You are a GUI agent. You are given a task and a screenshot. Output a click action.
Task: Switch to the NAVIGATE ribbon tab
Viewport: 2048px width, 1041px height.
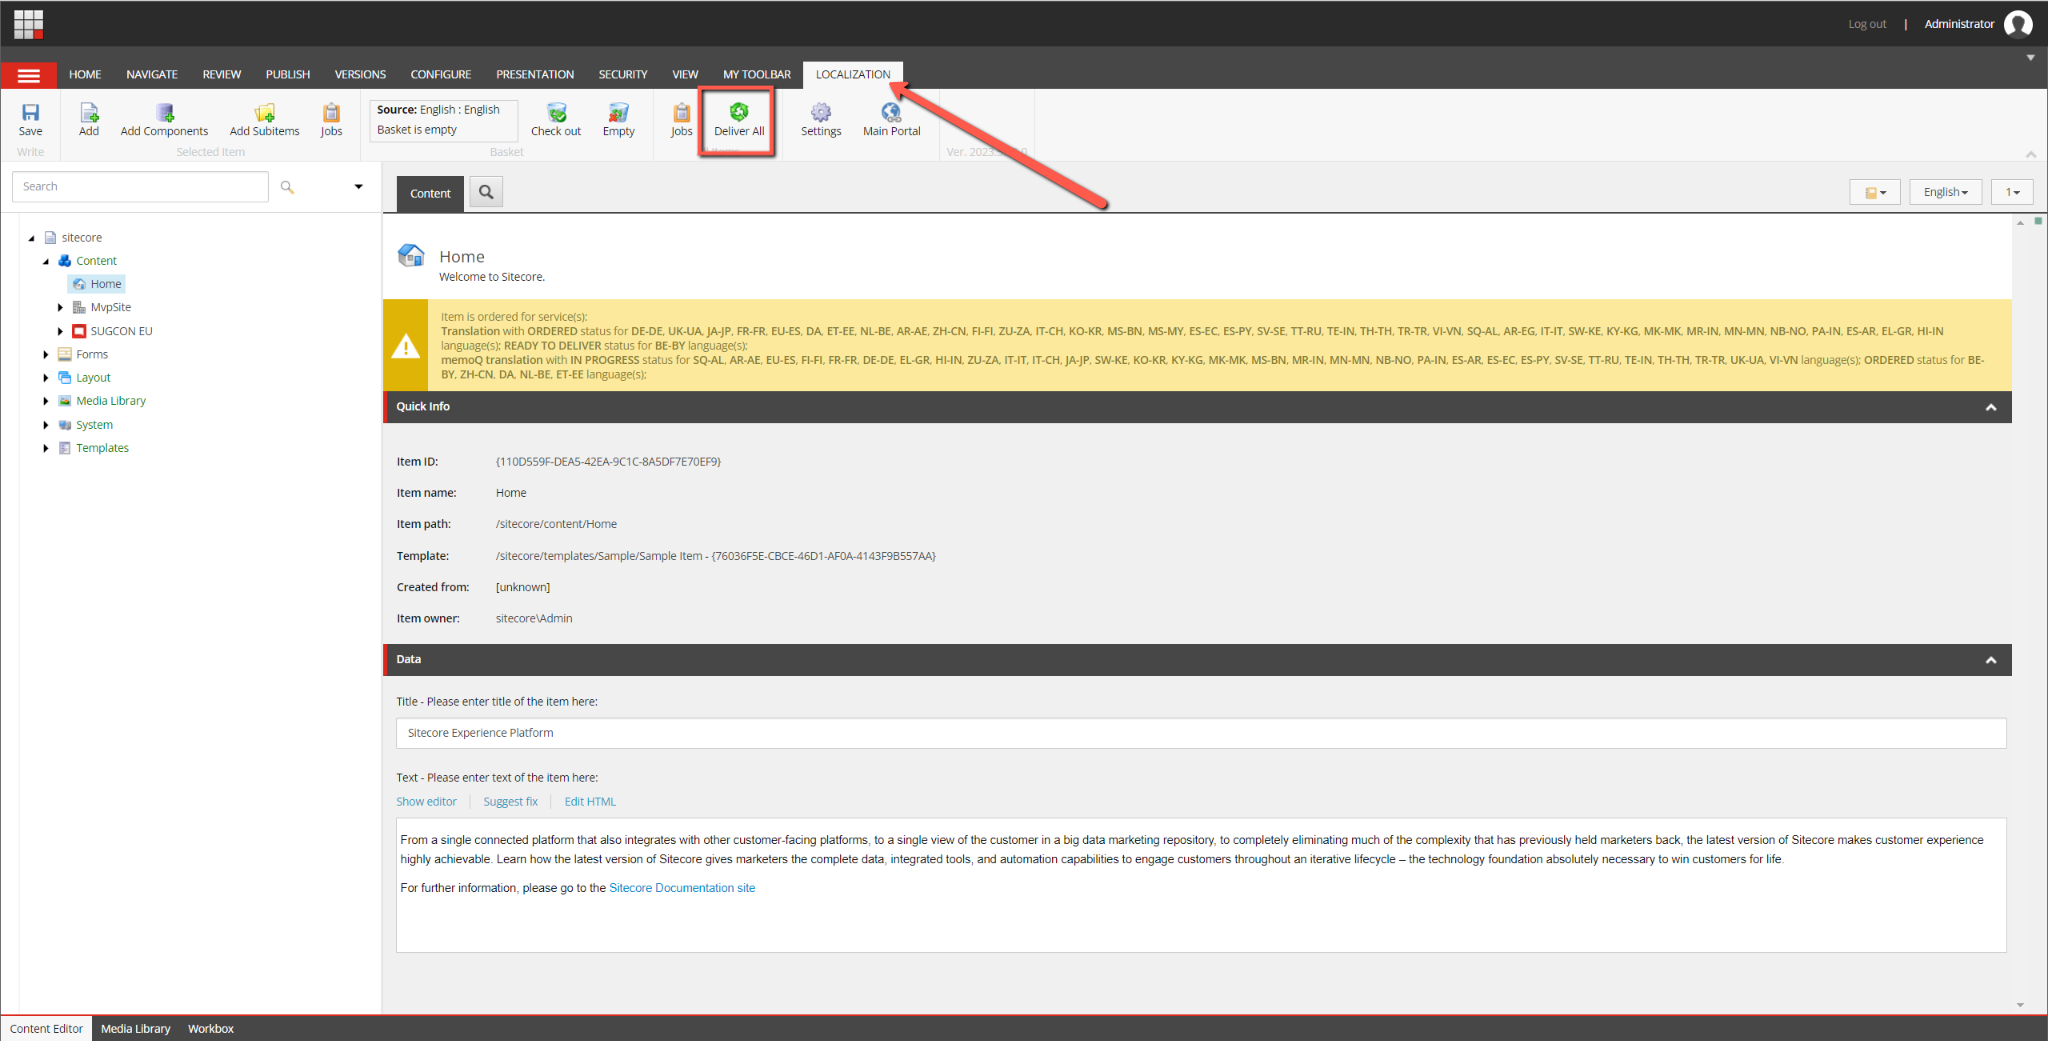152,75
